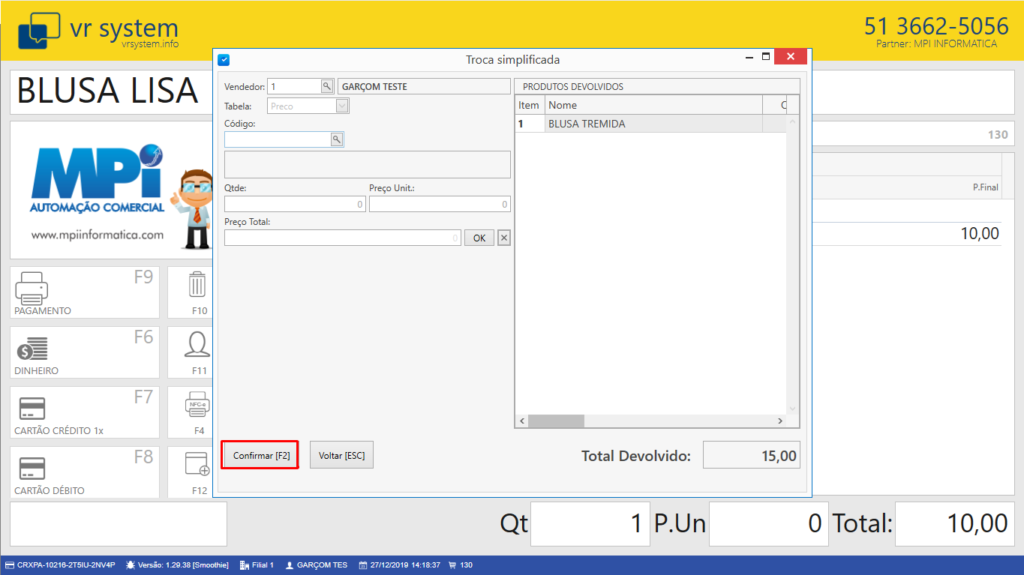The width and height of the screenshot is (1024, 575).
Task: Choose the Cartão Crédito 1x card icon
Action: (32, 408)
